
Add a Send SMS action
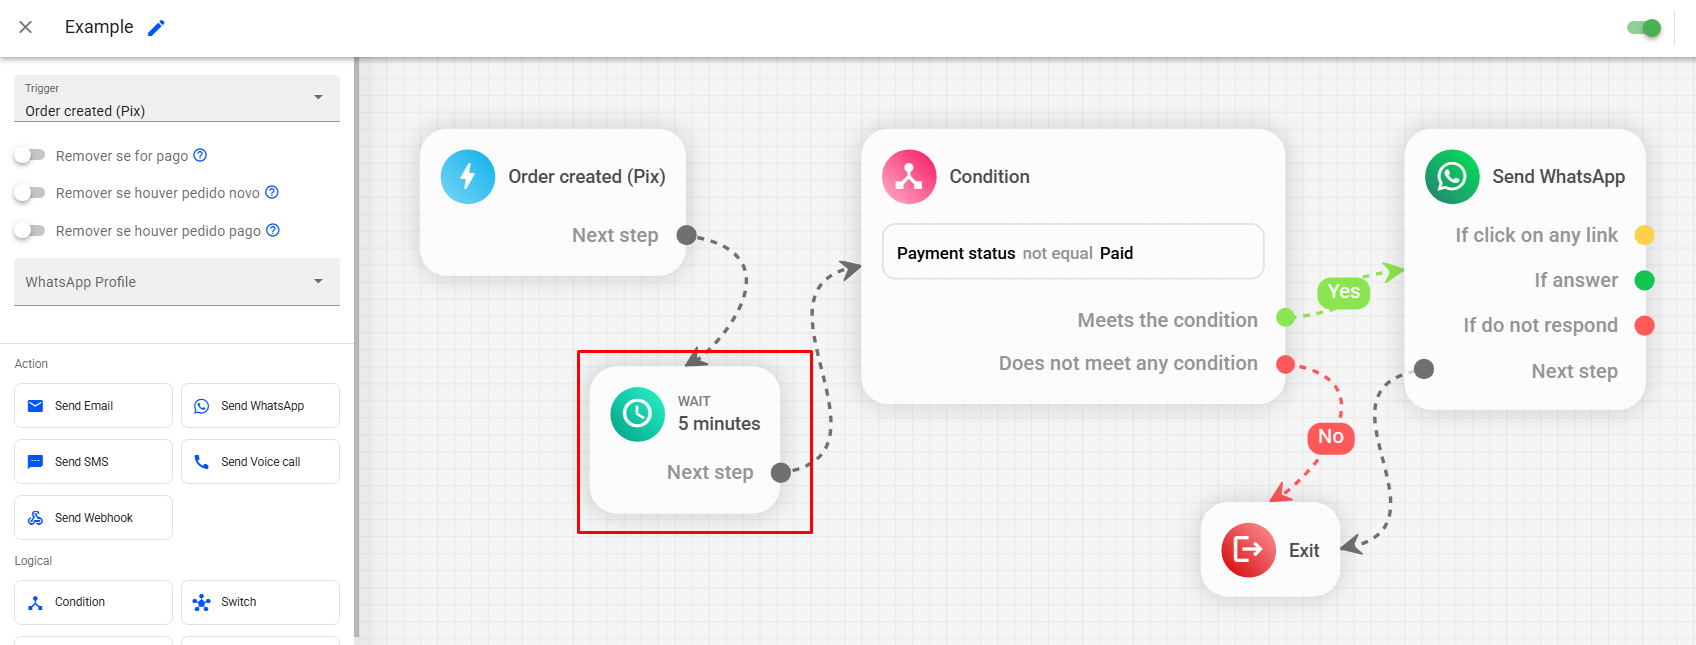pos(93,462)
